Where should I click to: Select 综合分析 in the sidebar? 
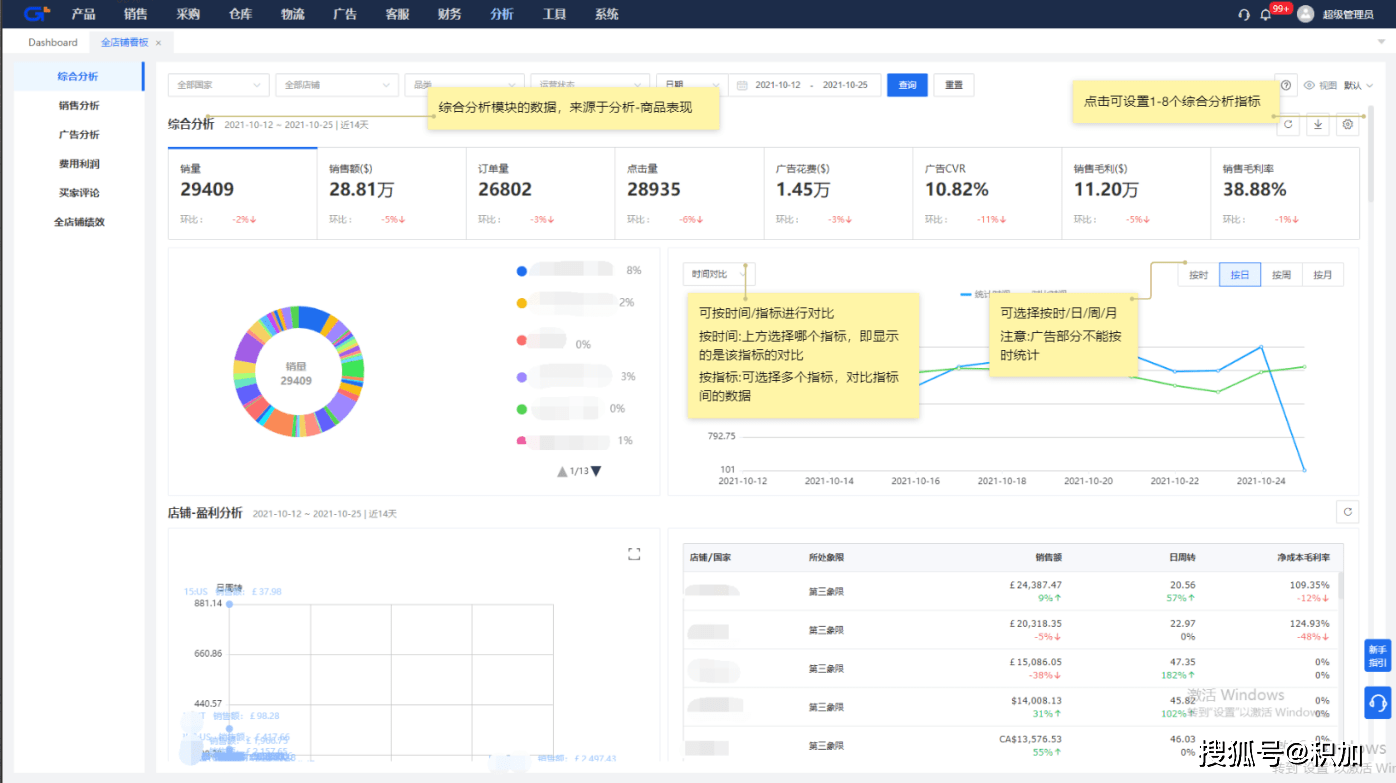click(78, 76)
